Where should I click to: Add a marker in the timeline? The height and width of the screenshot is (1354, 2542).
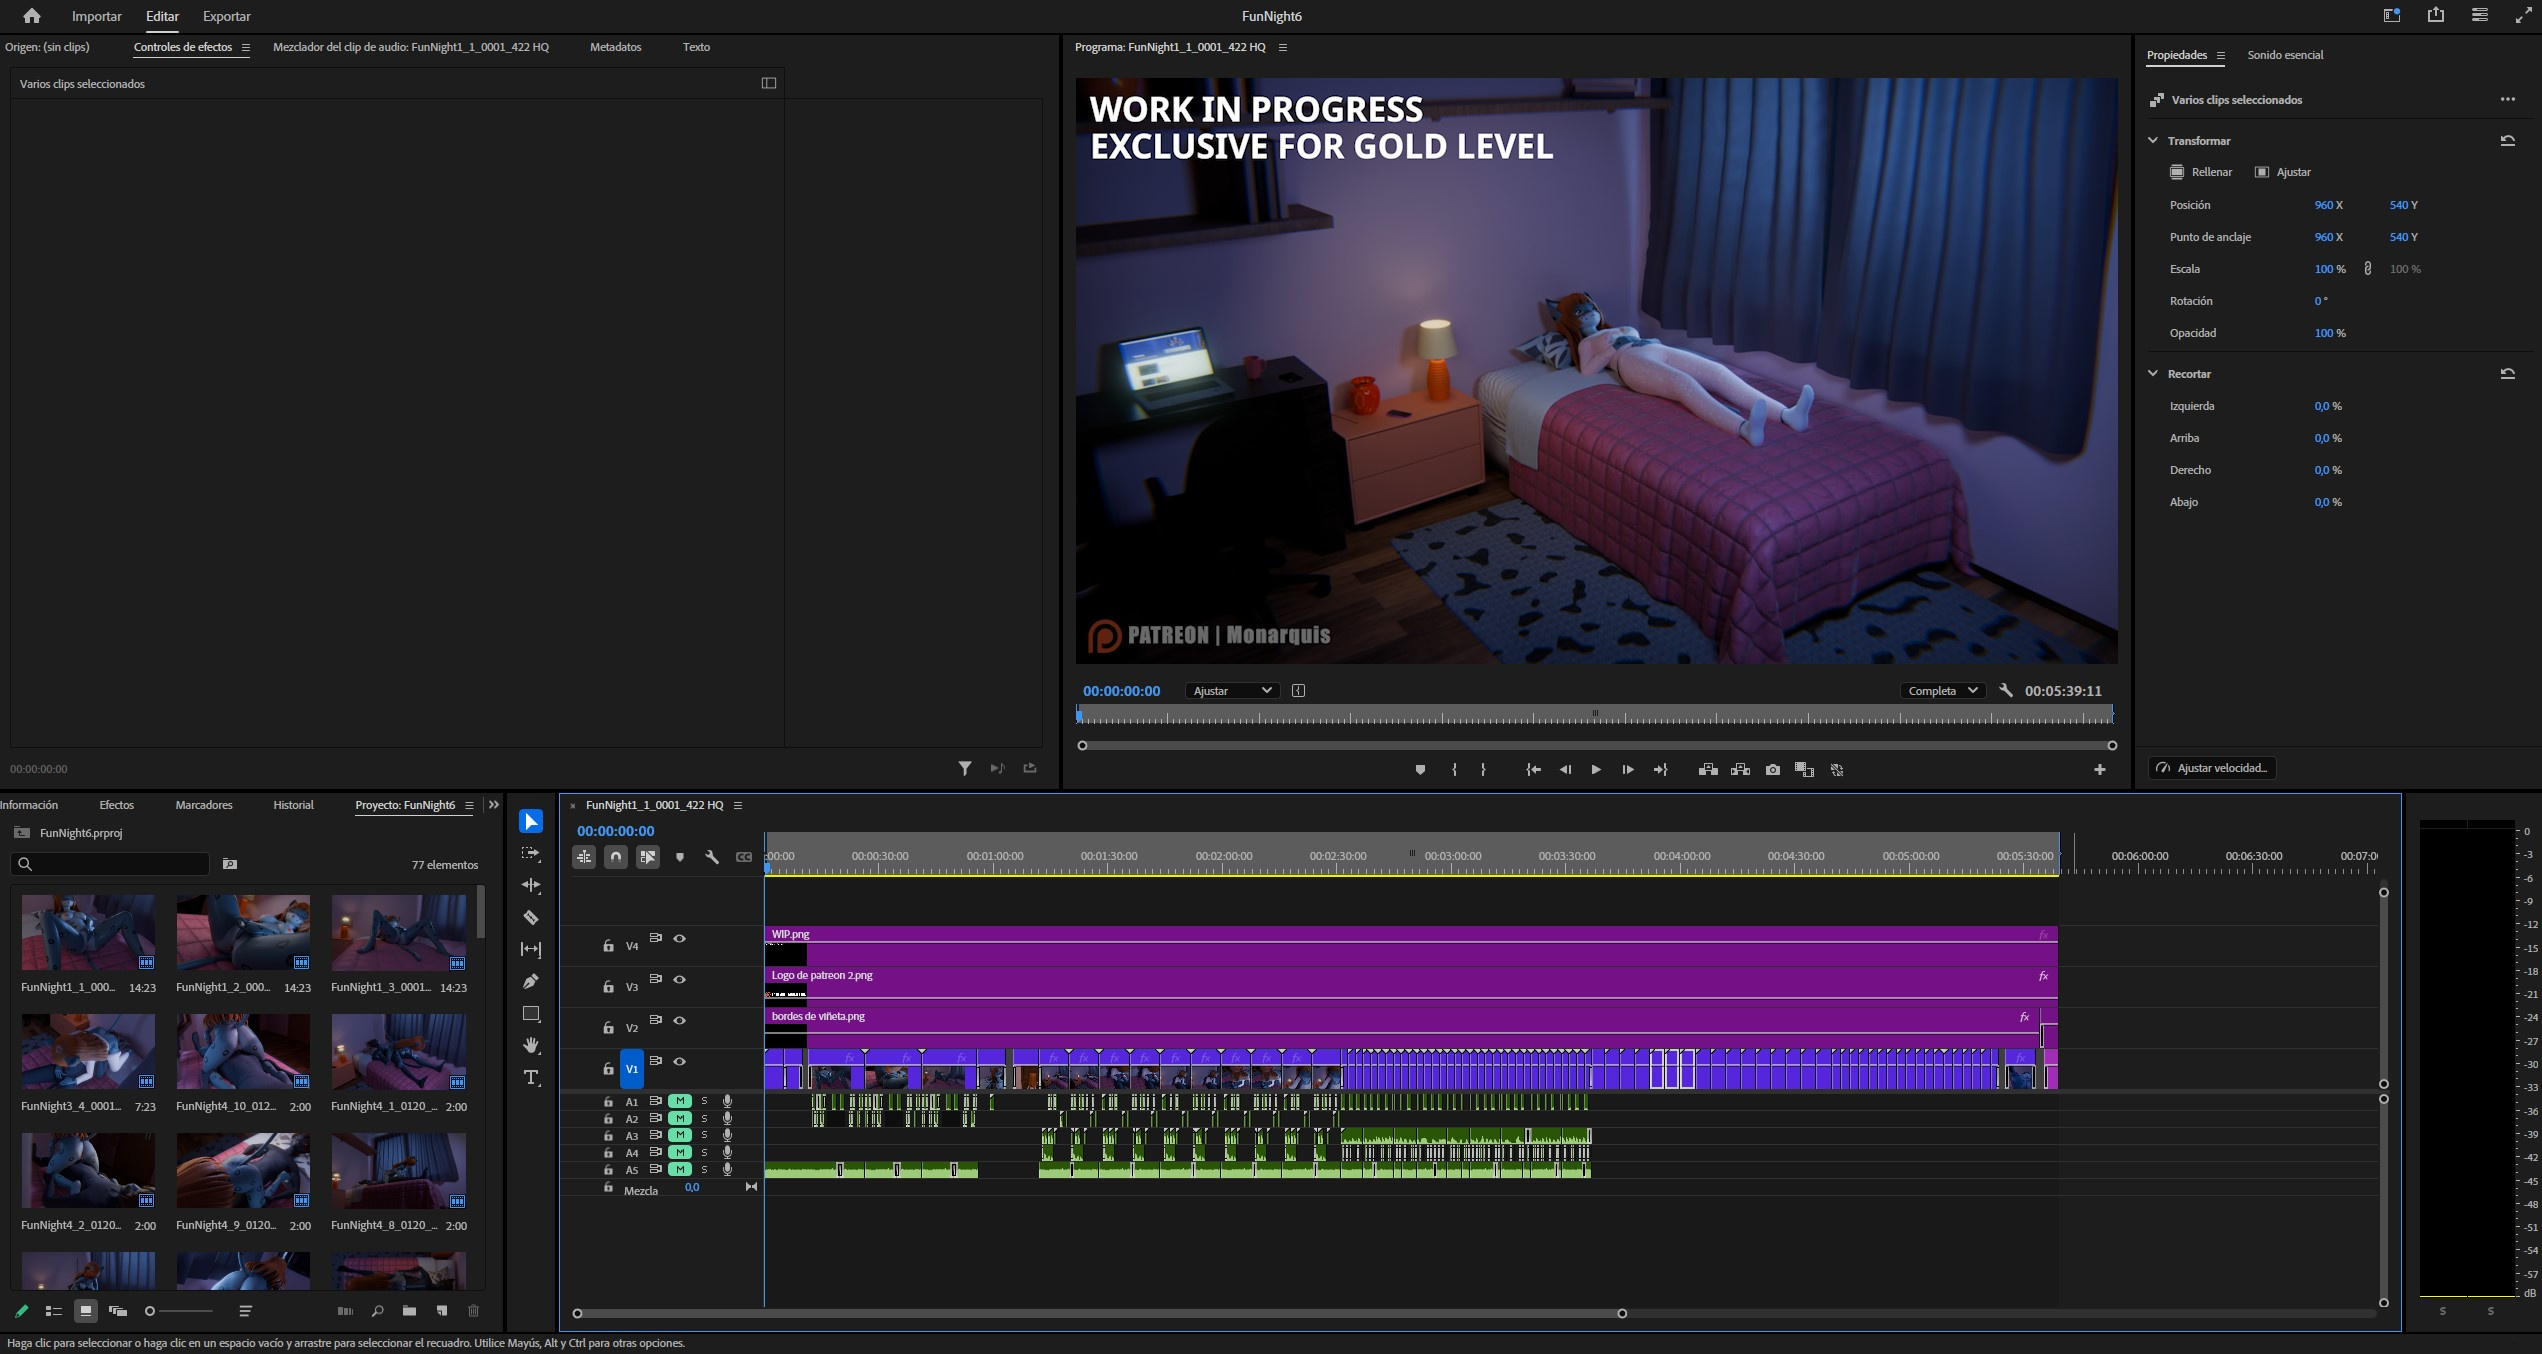click(680, 857)
